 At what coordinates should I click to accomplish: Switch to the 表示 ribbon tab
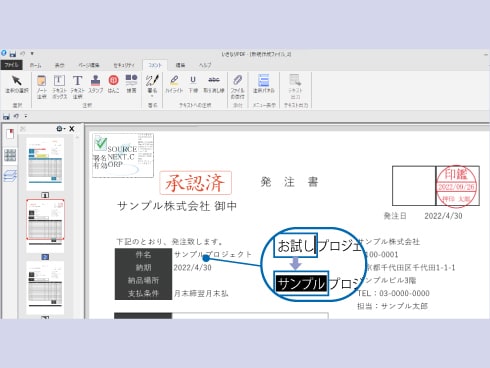pyautogui.click(x=59, y=65)
